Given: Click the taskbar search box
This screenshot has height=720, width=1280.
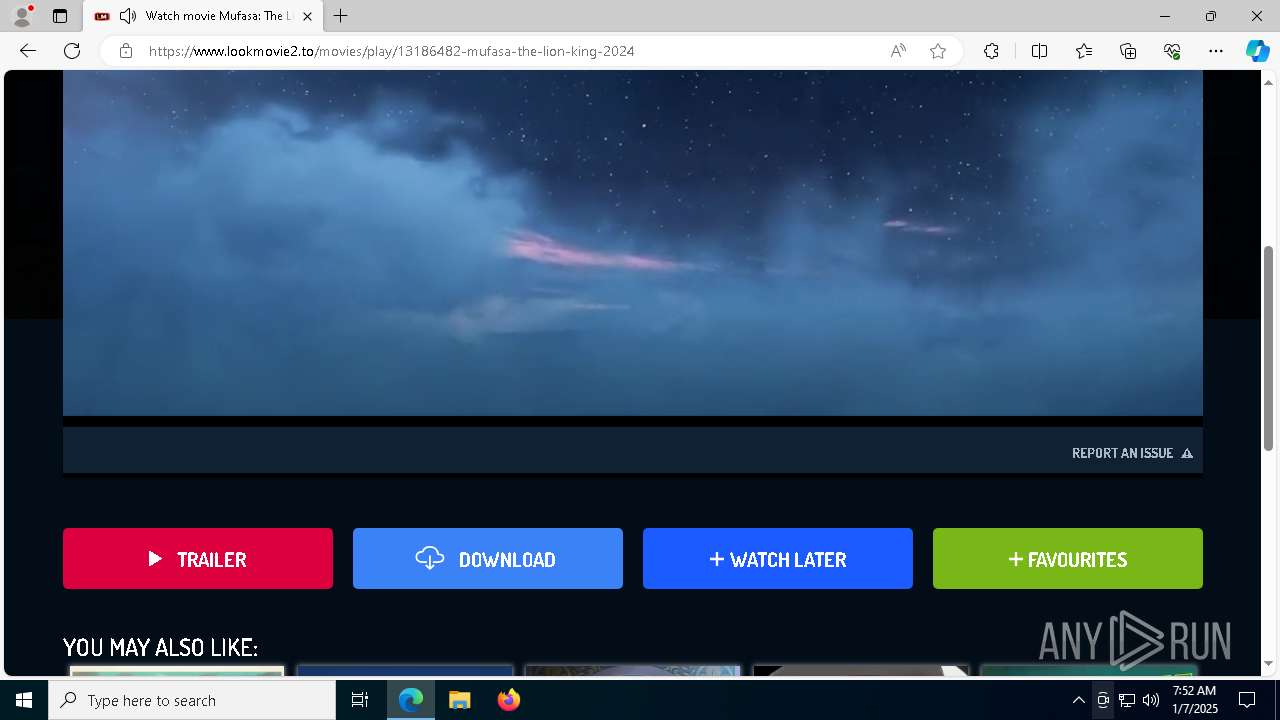Looking at the screenshot, I should pos(192,700).
